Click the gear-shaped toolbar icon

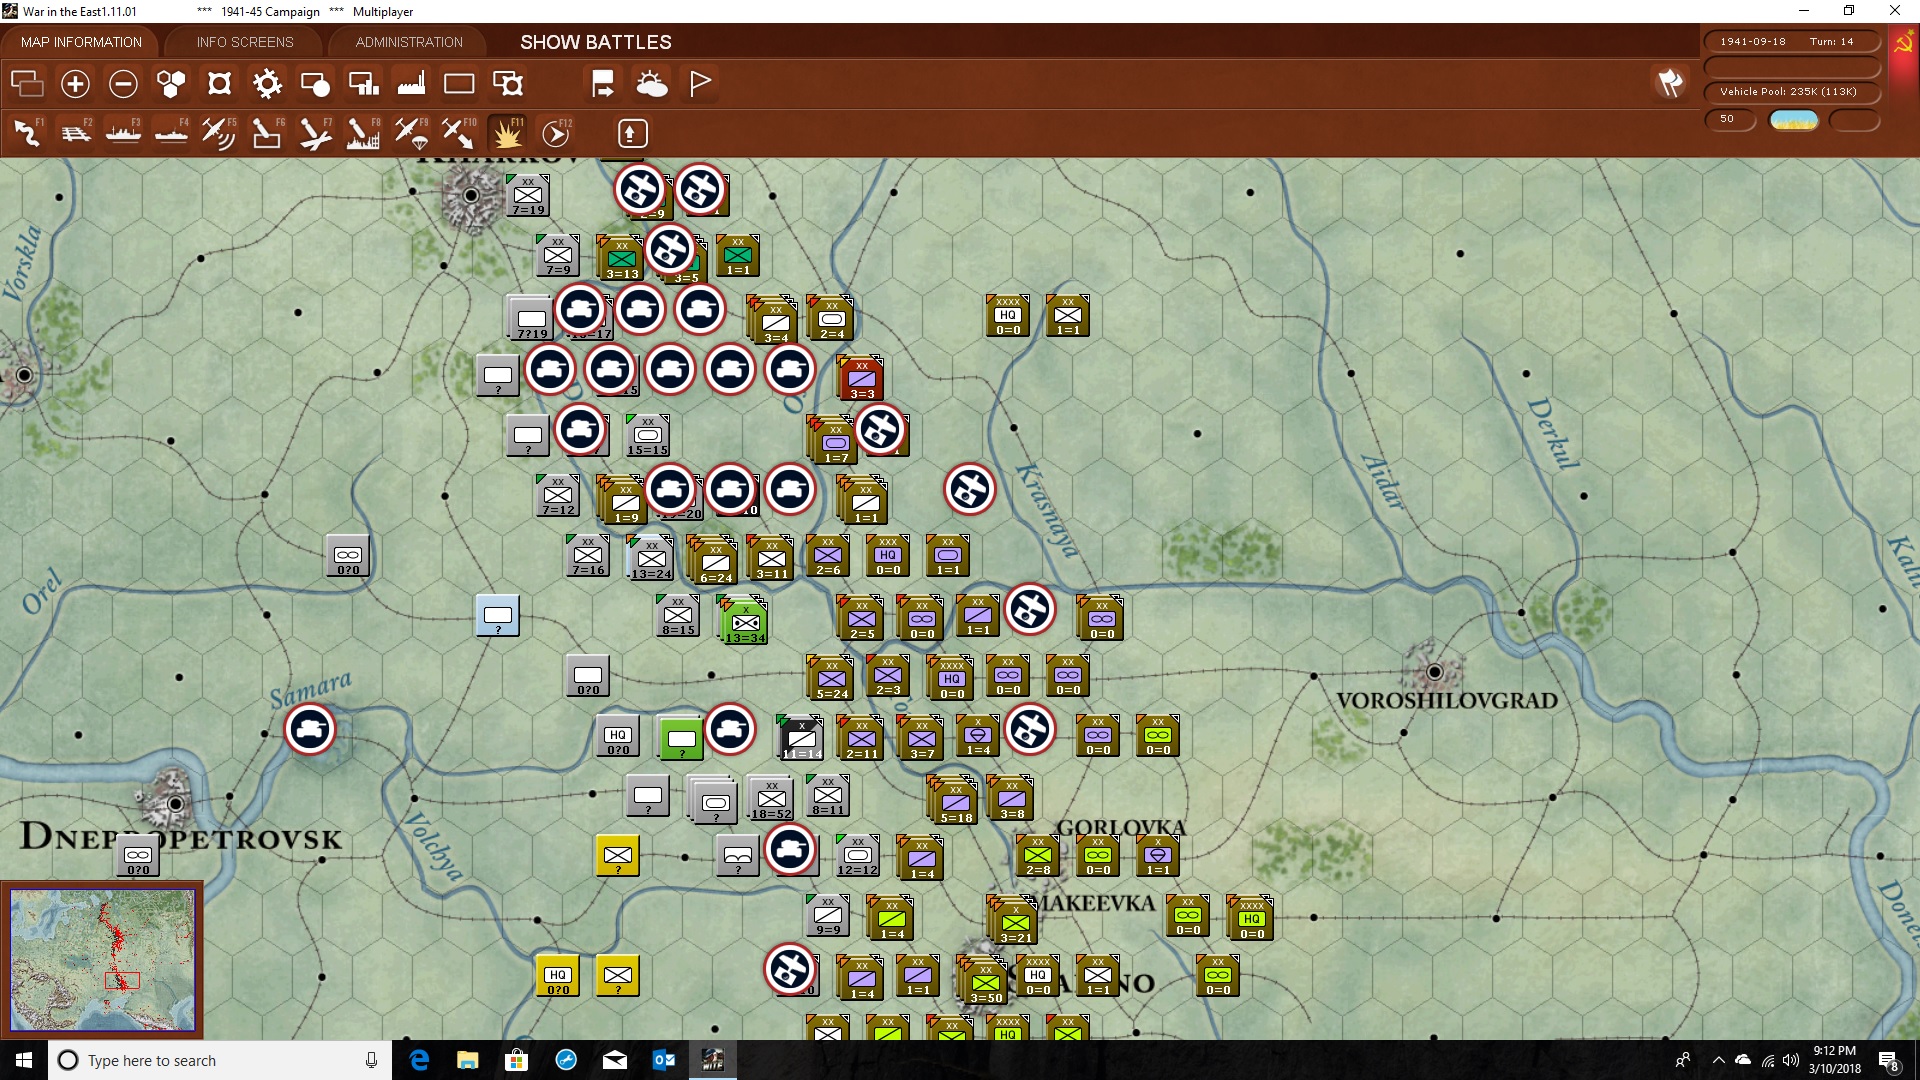(x=267, y=84)
